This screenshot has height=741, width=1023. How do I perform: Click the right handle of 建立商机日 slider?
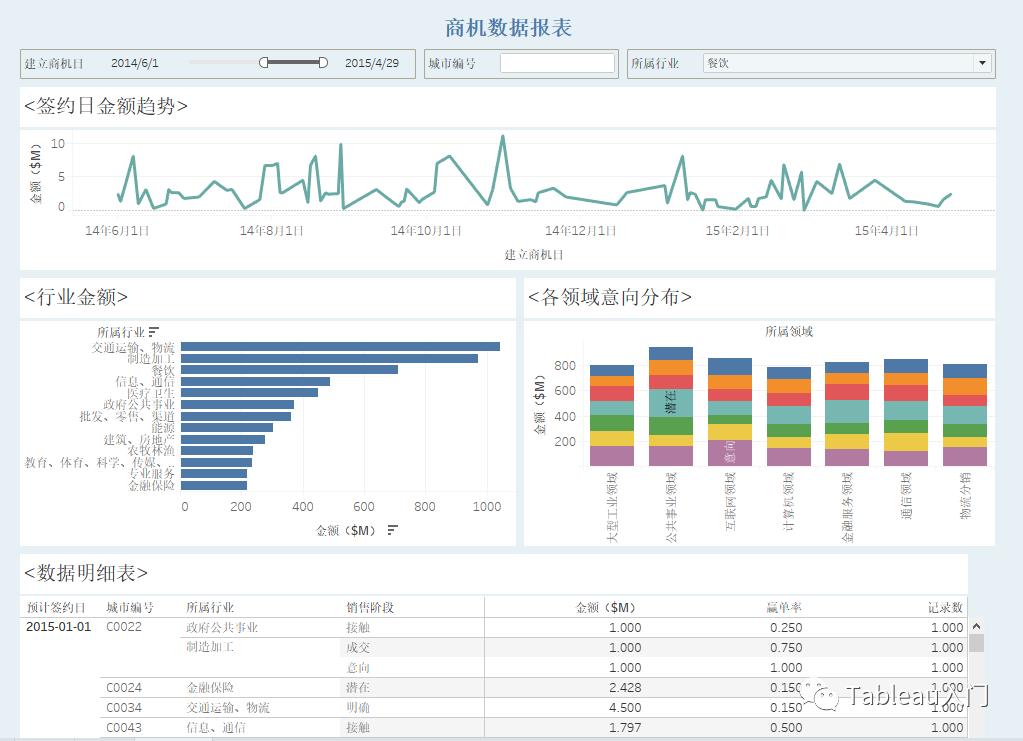tap(323, 63)
